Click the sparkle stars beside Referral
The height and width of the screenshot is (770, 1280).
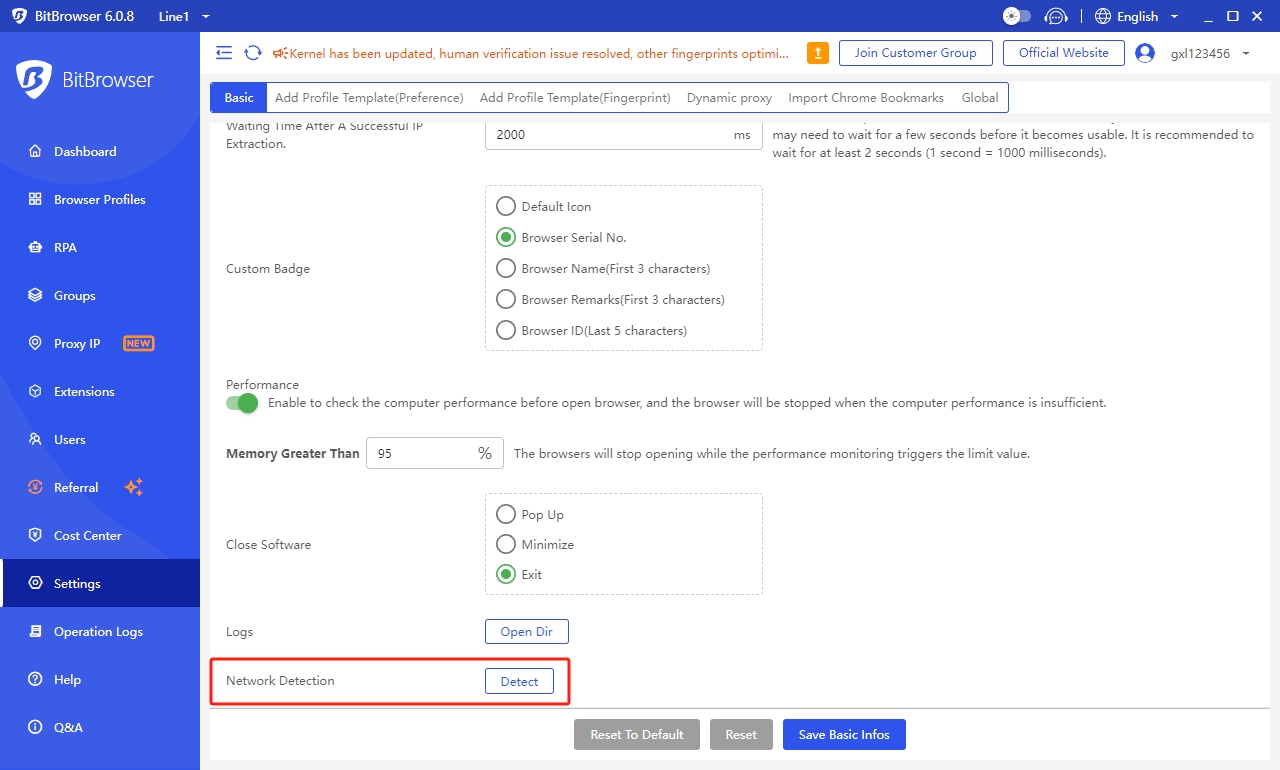click(x=133, y=488)
